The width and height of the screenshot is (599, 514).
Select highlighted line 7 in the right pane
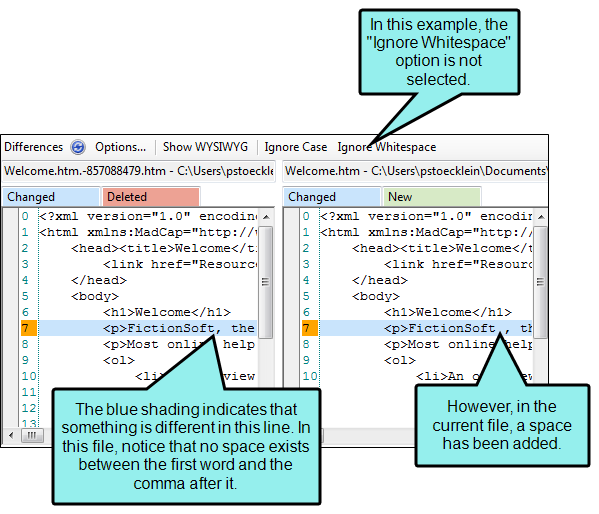coord(425,328)
